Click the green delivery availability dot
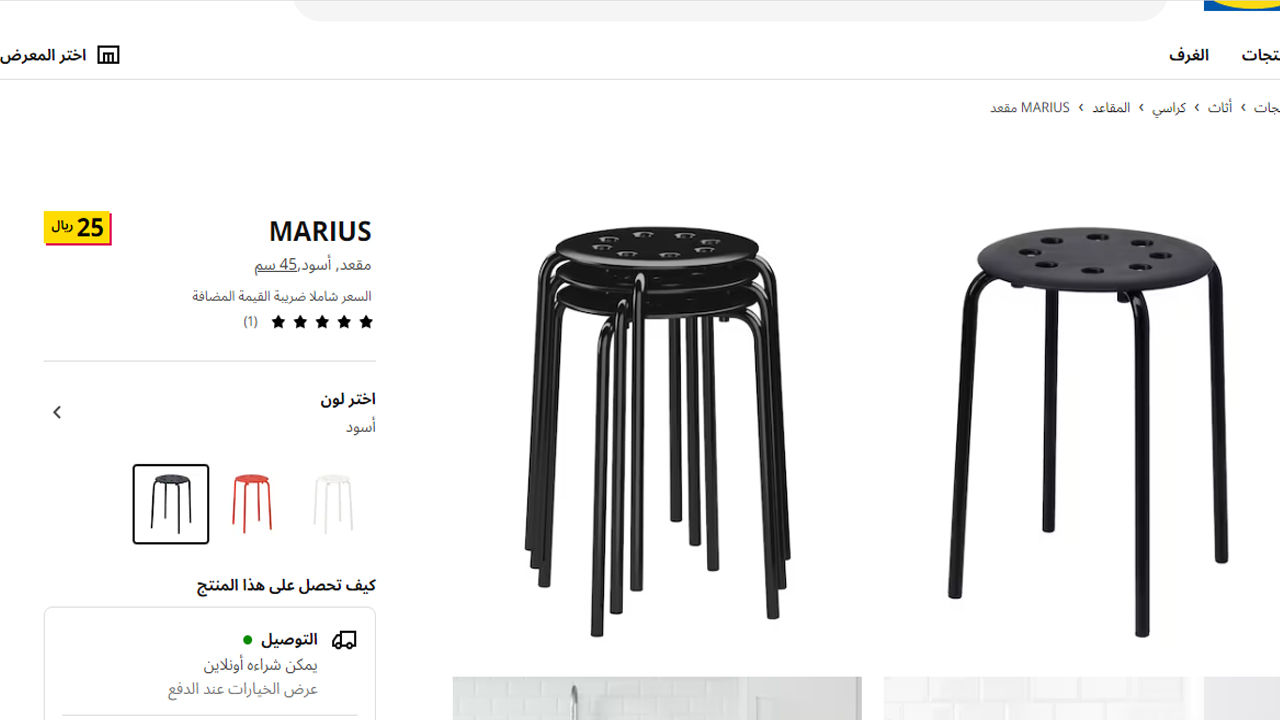The width and height of the screenshot is (1280, 720). tap(248, 640)
